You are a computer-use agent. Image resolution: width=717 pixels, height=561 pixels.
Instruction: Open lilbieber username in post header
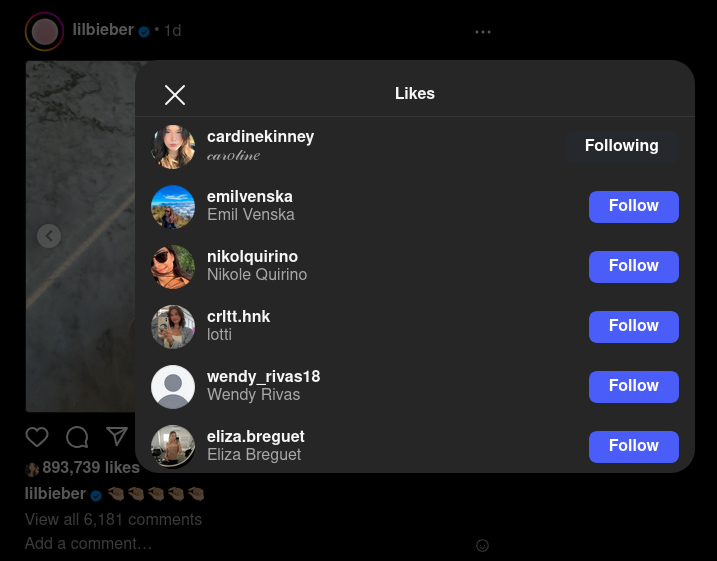click(x=103, y=30)
